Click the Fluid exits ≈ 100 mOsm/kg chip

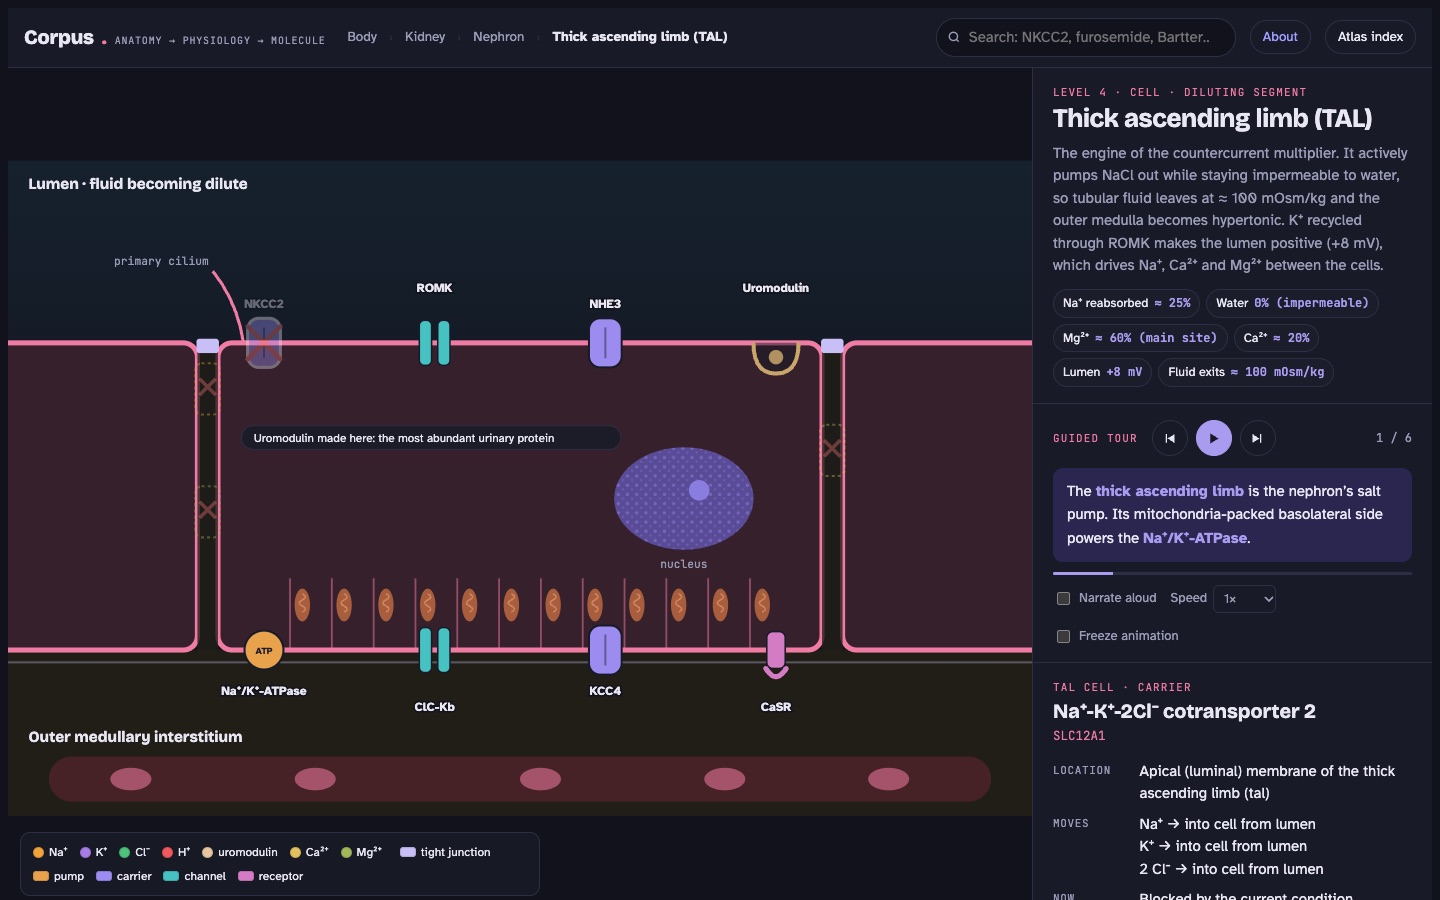point(1246,372)
